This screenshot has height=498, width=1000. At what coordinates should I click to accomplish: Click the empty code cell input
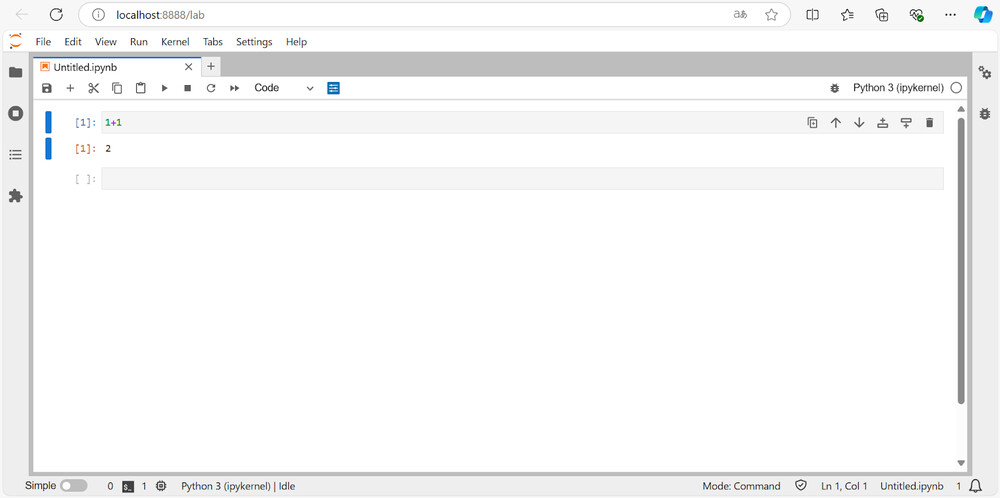(522, 179)
